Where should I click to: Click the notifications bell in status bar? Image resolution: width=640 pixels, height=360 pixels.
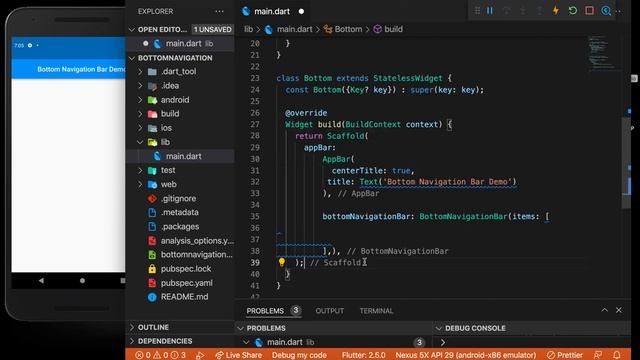tap(617, 355)
